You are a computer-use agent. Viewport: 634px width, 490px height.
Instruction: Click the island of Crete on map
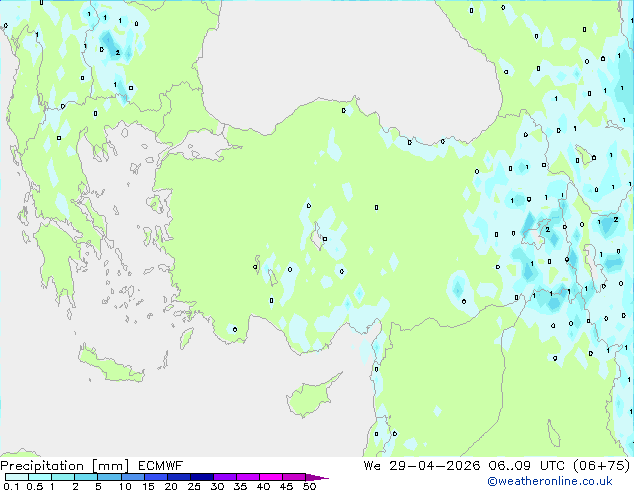click(x=110, y=365)
